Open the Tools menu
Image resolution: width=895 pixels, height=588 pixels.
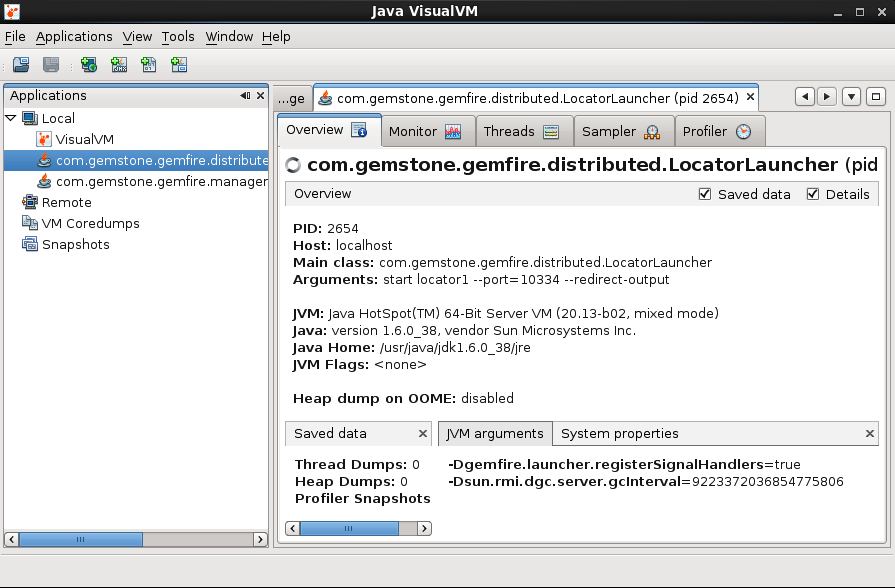[178, 37]
